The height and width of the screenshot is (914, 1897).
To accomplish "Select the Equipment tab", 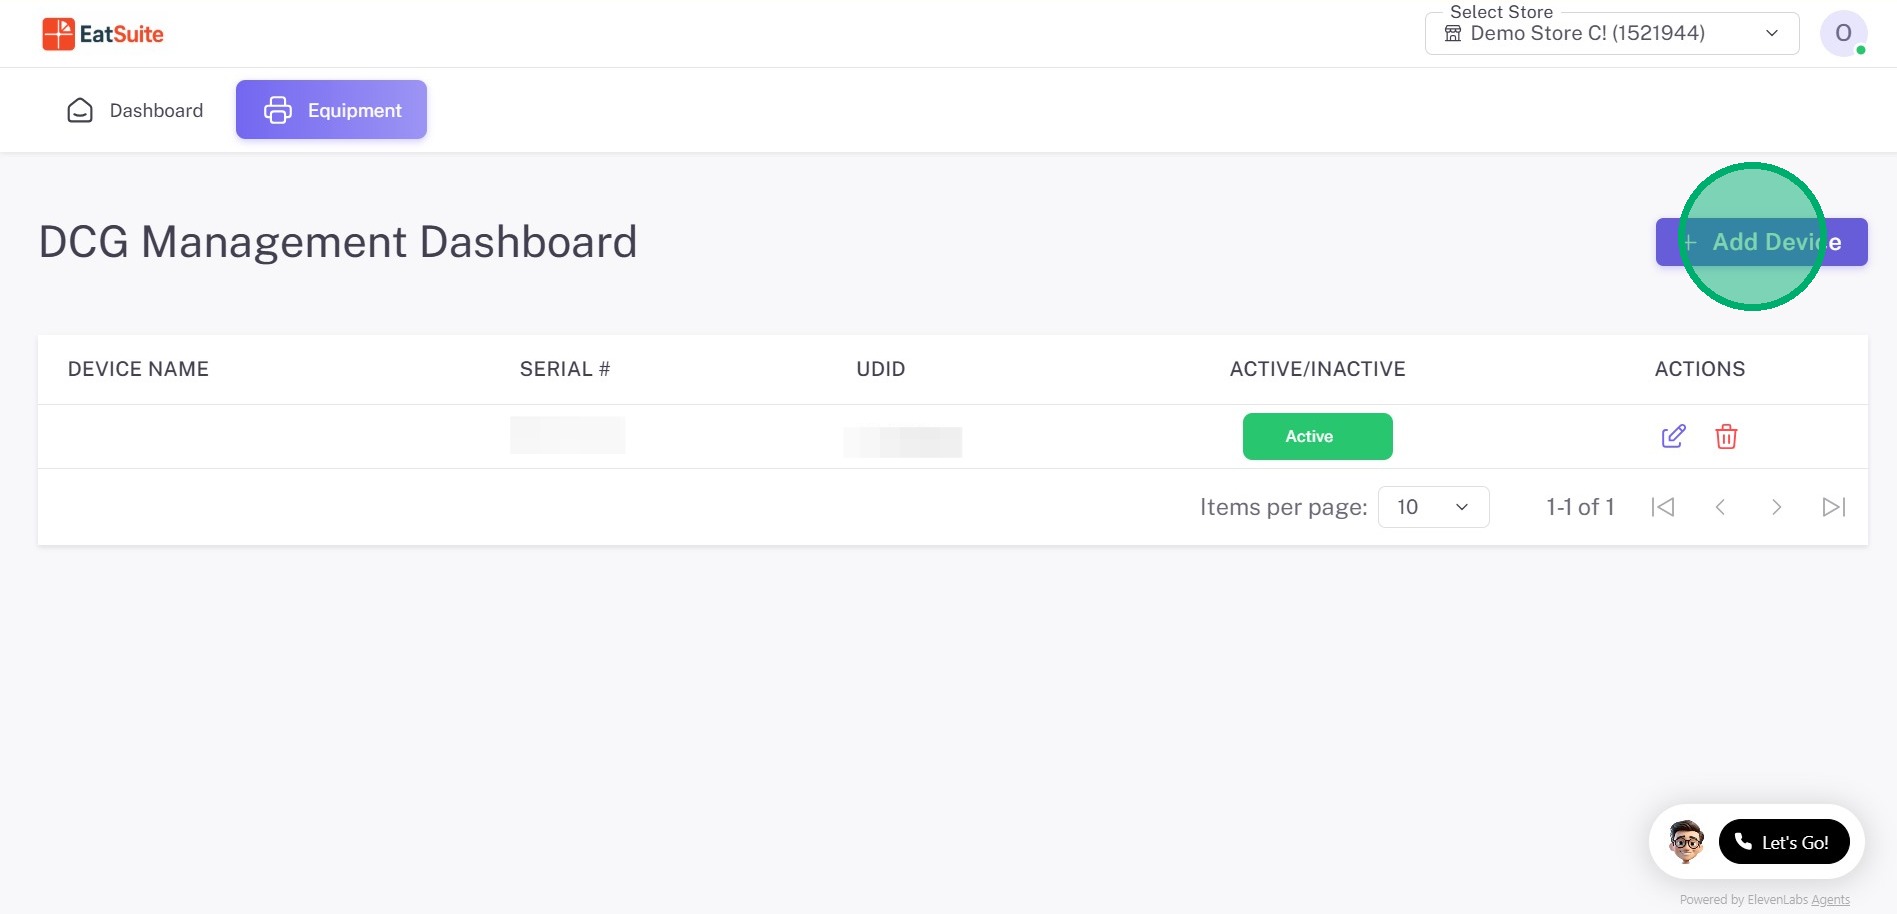I will [331, 110].
